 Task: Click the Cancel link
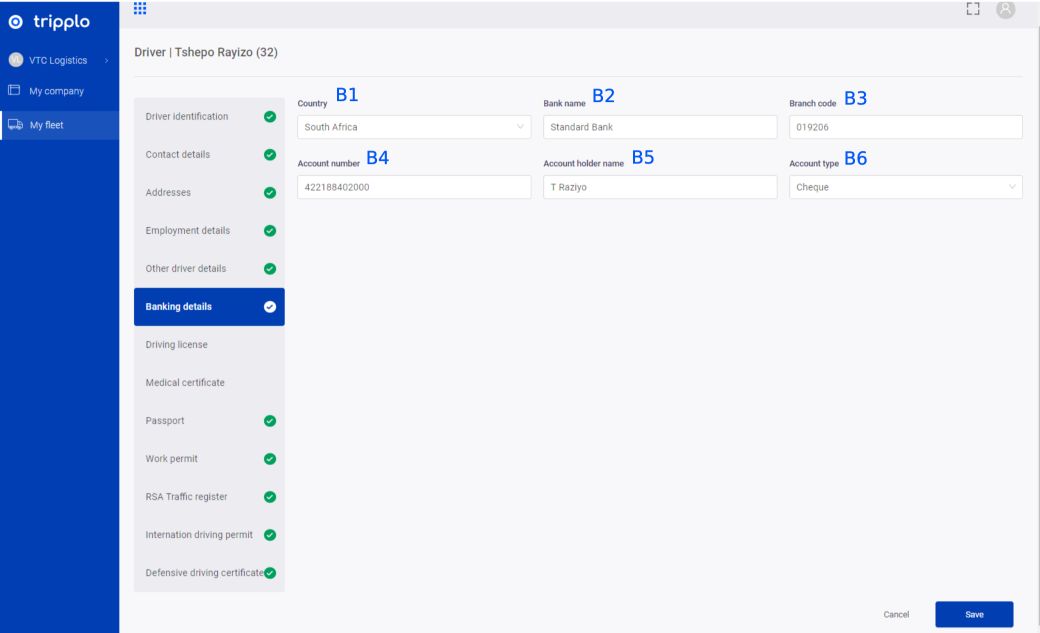[x=896, y=614]
